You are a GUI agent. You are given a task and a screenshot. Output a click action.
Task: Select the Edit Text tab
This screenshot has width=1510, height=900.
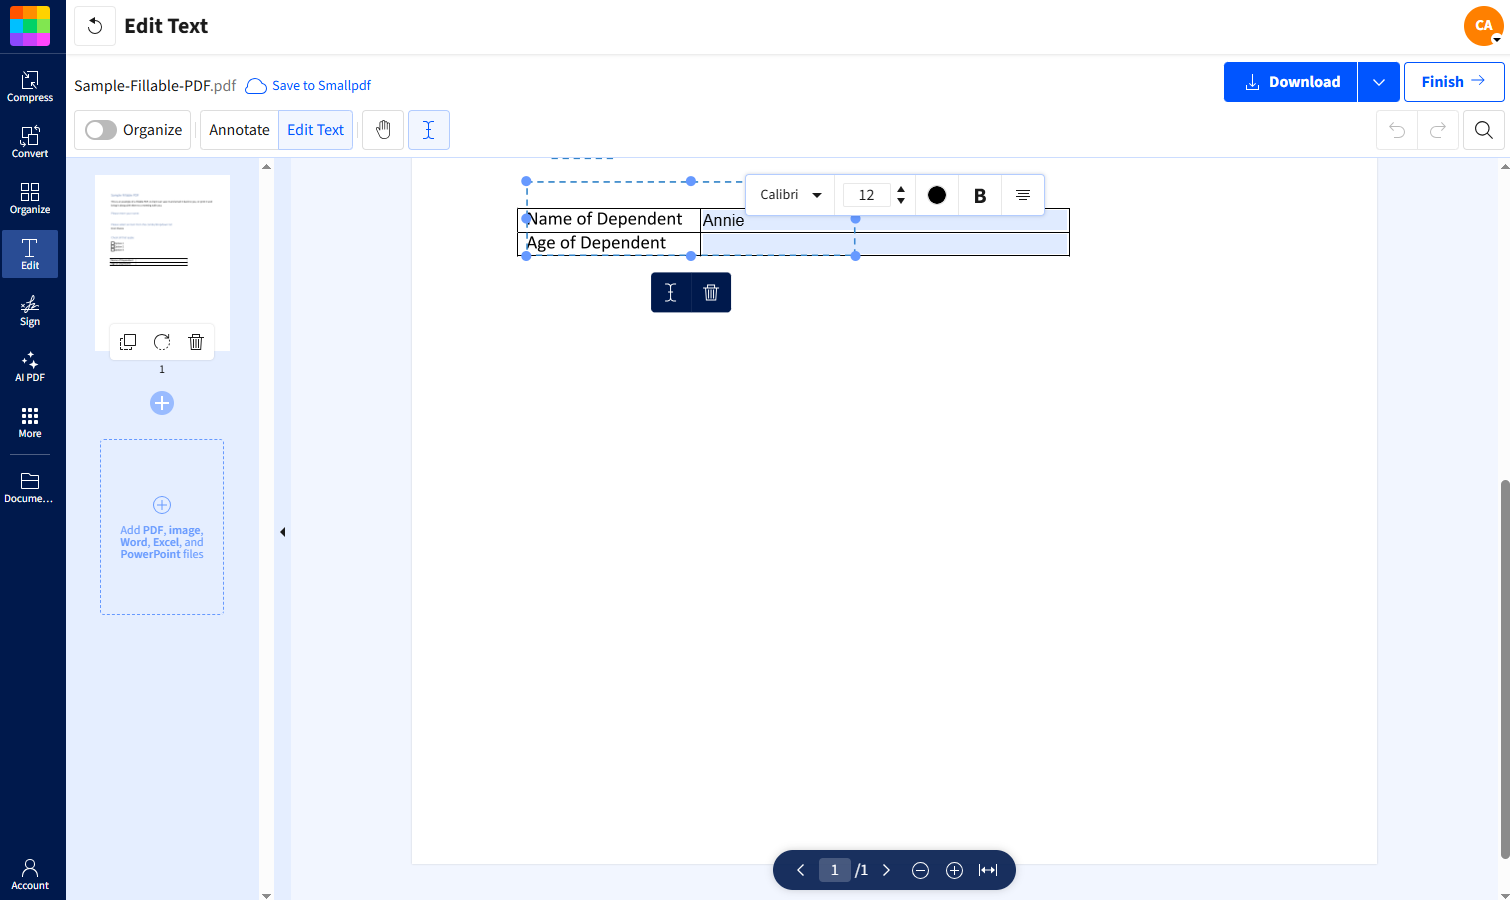click(315, 129)
